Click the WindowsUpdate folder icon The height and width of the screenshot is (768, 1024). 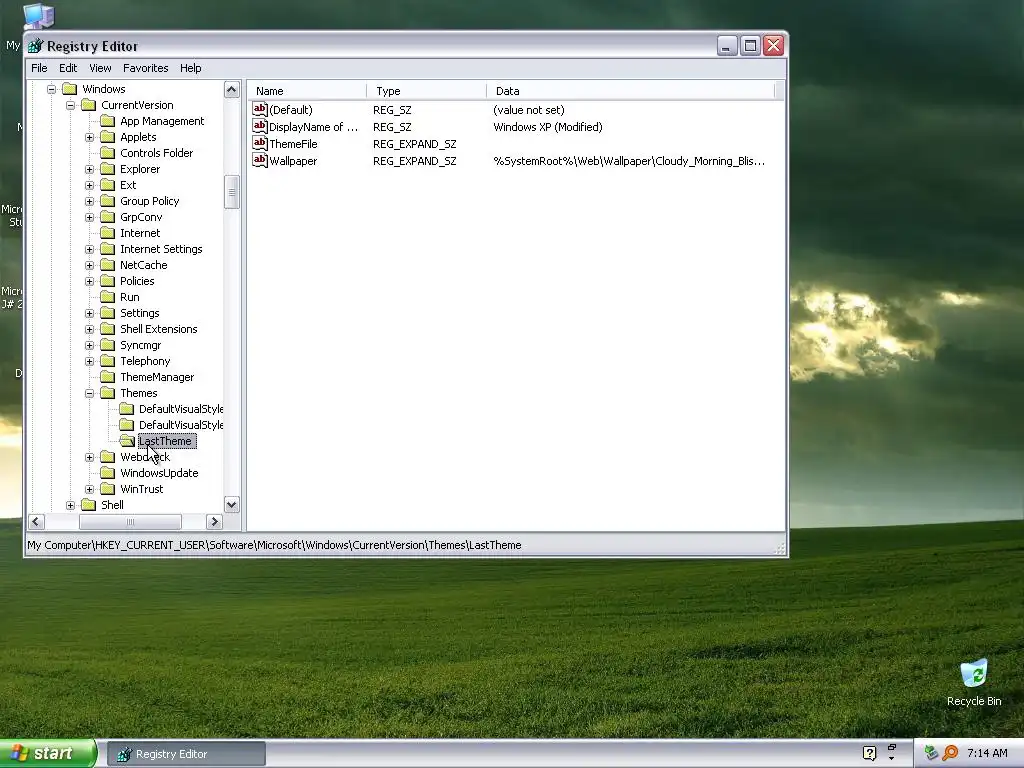(107, 473)
